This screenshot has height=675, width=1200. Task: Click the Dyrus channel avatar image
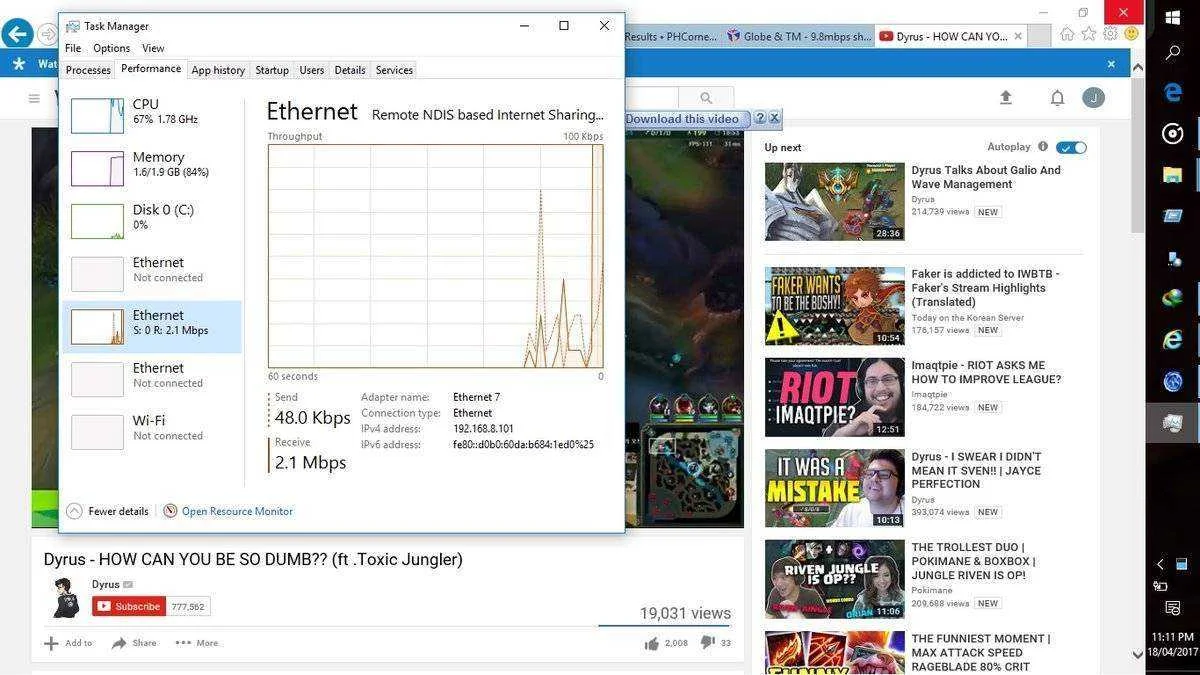click(67, 598)
